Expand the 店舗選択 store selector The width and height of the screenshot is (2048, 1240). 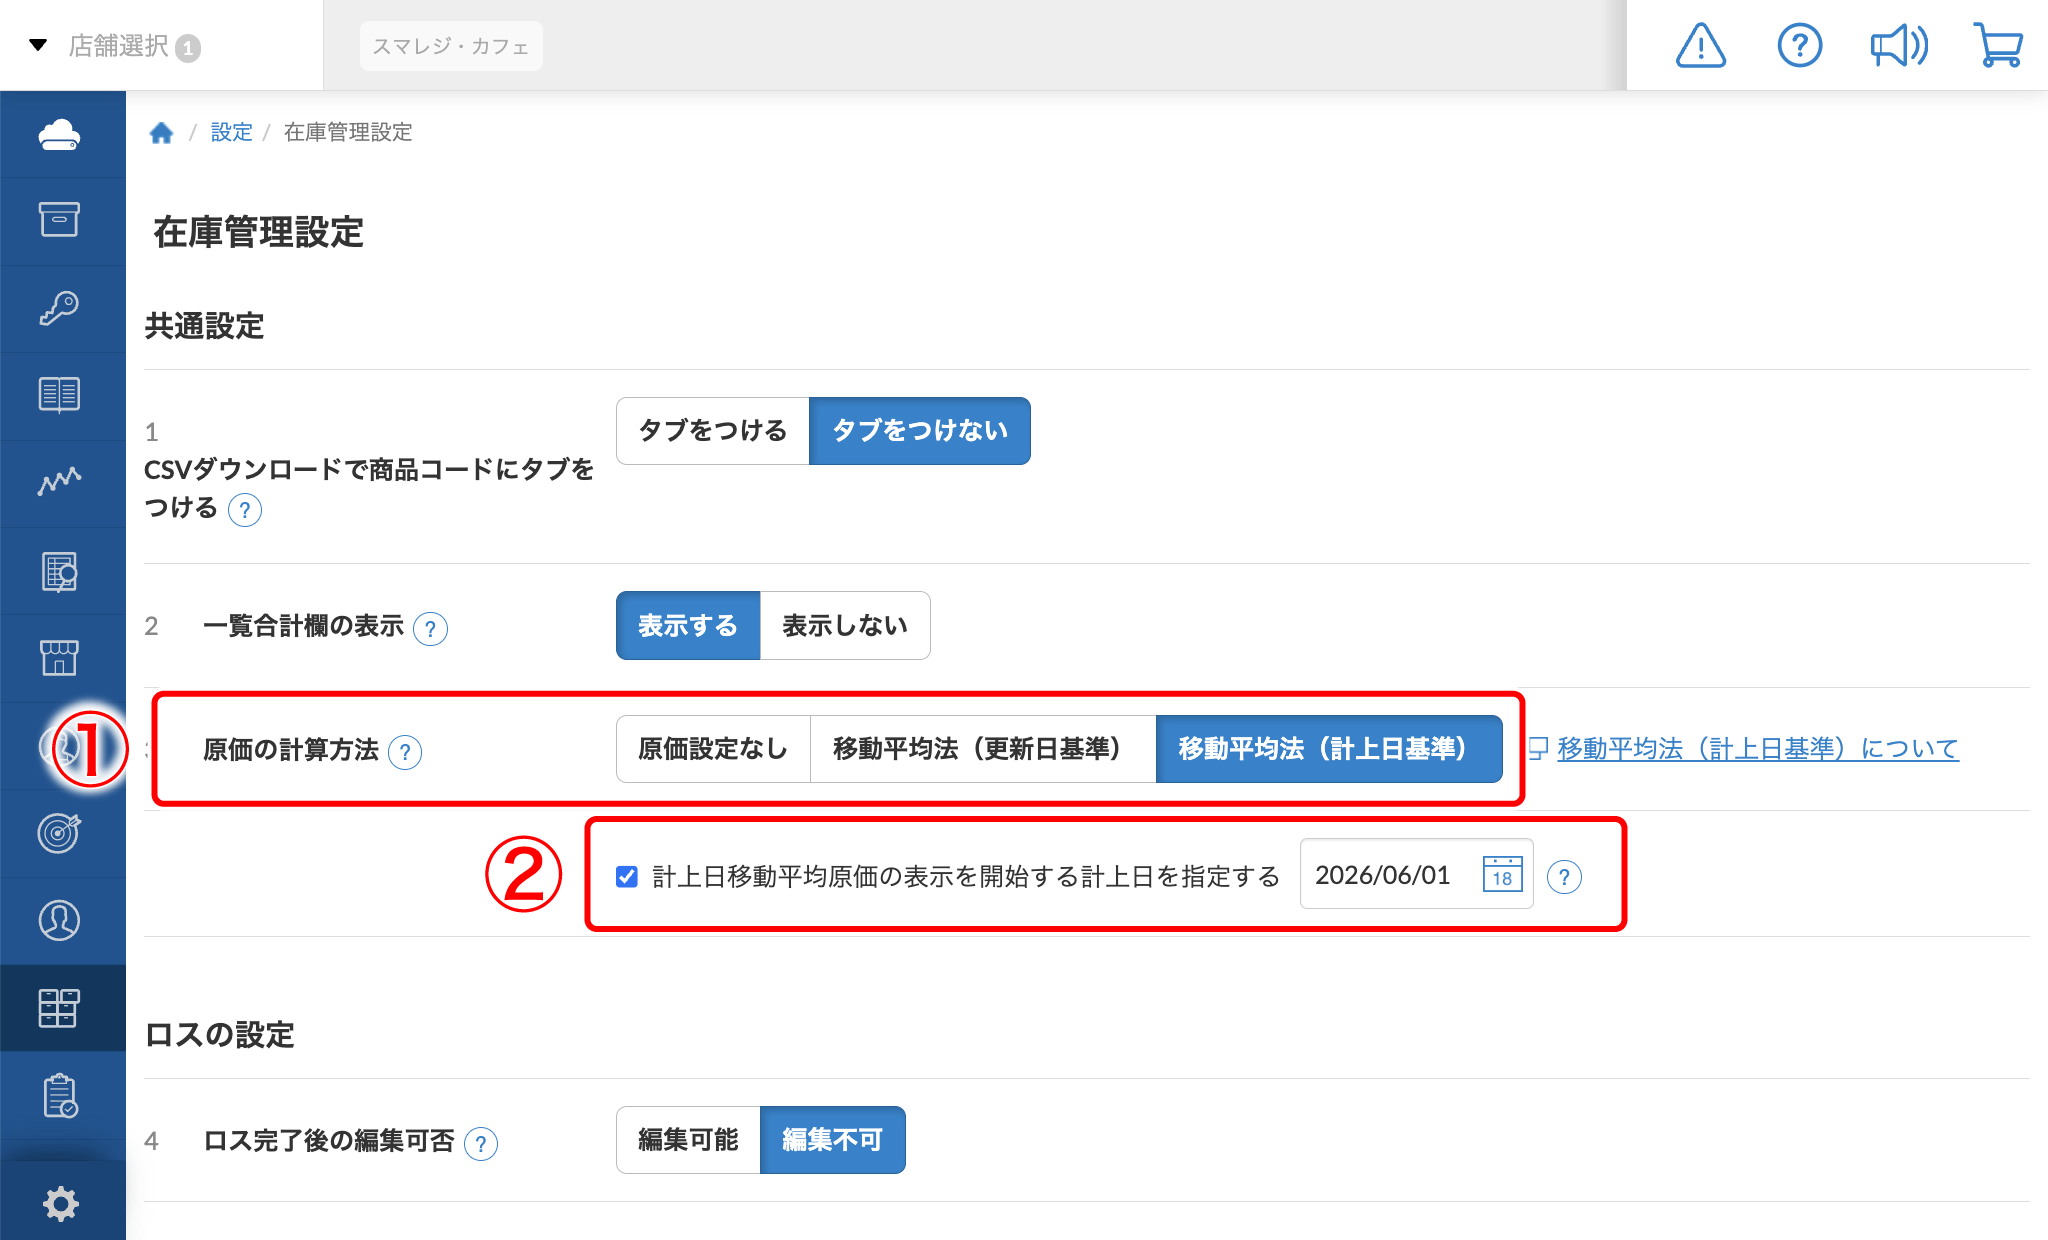pyautogui.click(x=117, y=46)
